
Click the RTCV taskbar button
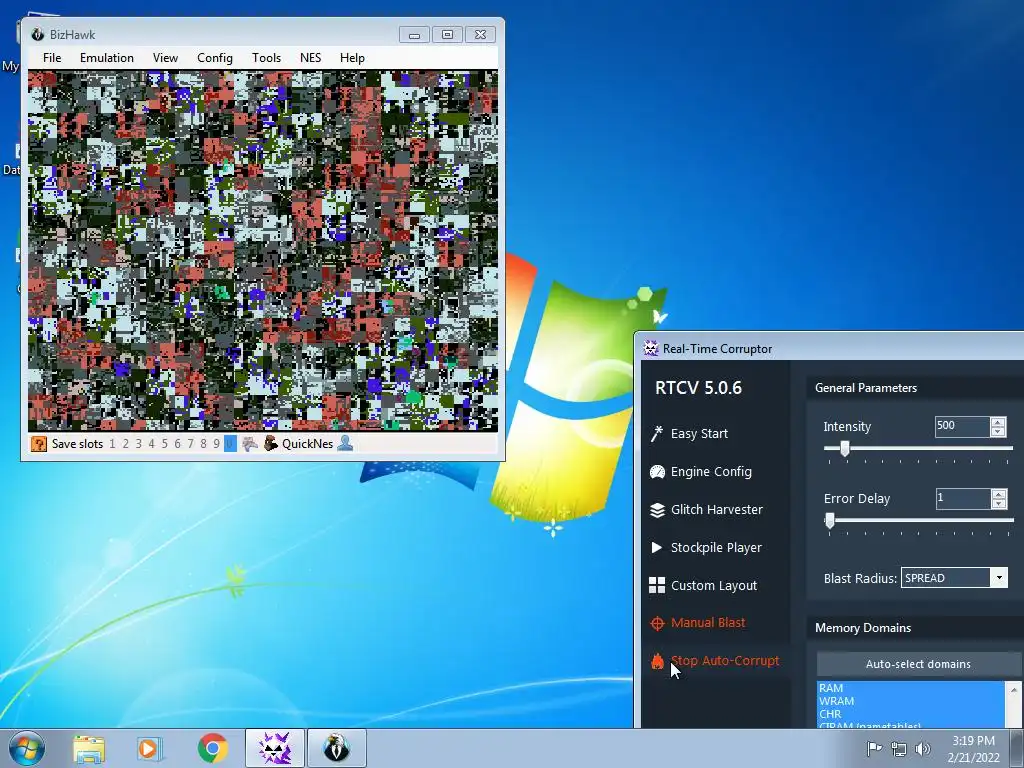coord(274,748)
